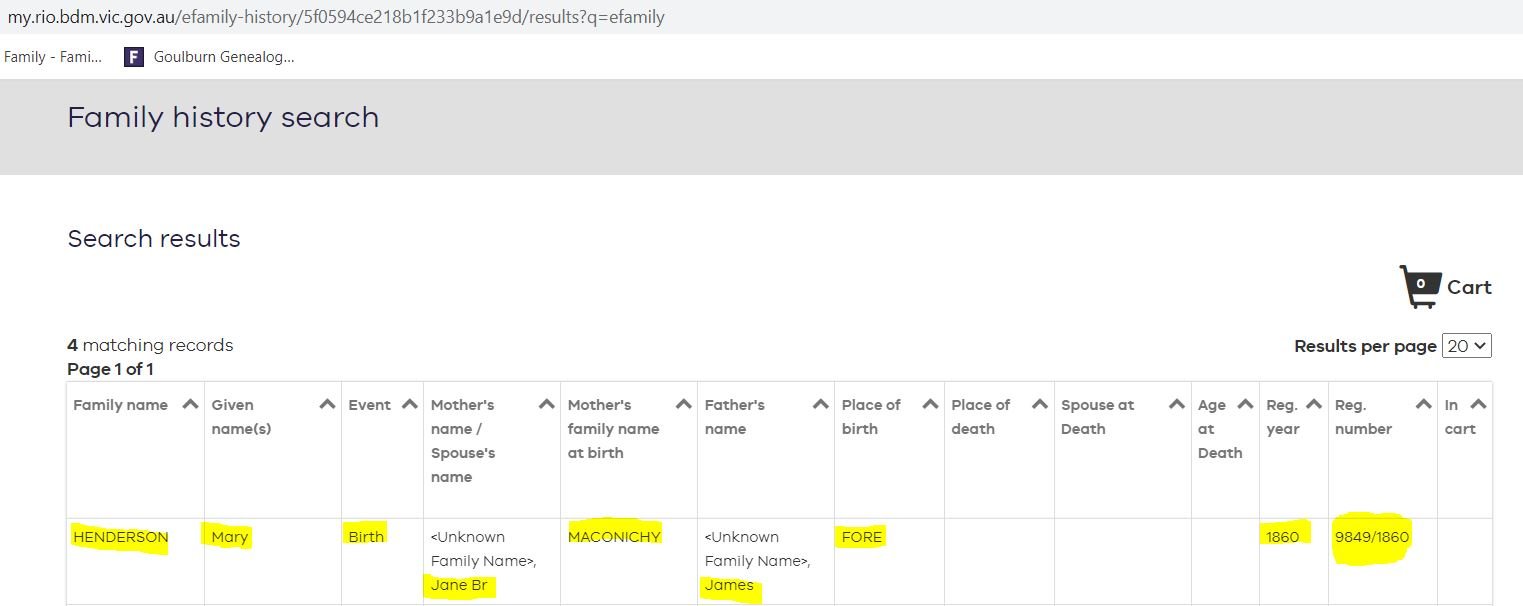Screen dimensions: 1523x606
Task: Sort by Reg. number column arrow
Action: point(1423,405)
